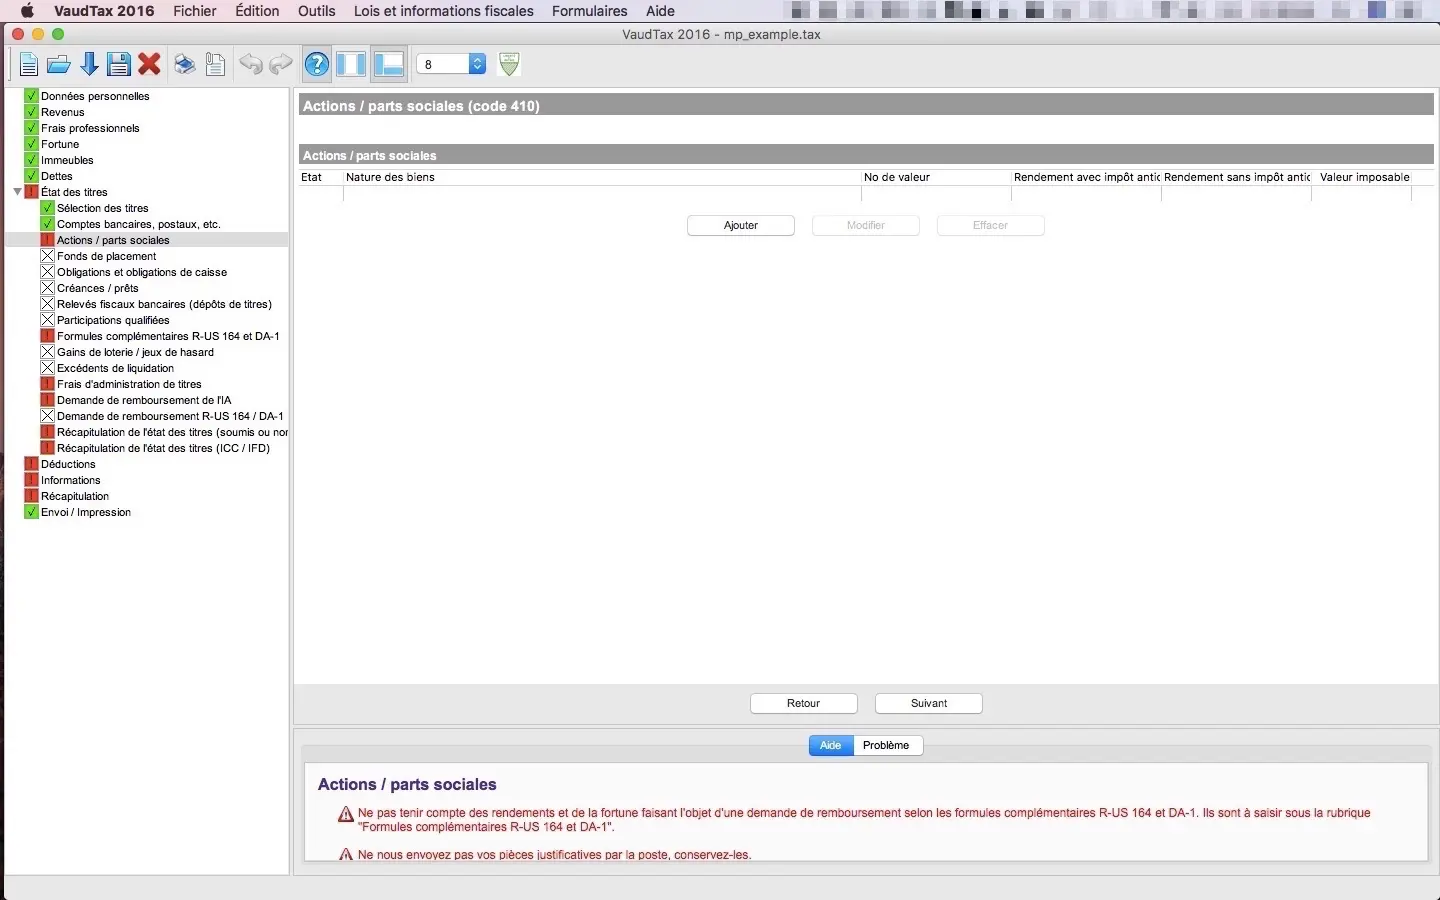Select Envoi / Impression in the tree
The height and width of the screenshot is (900, 1440).
(x=86, y=512)
